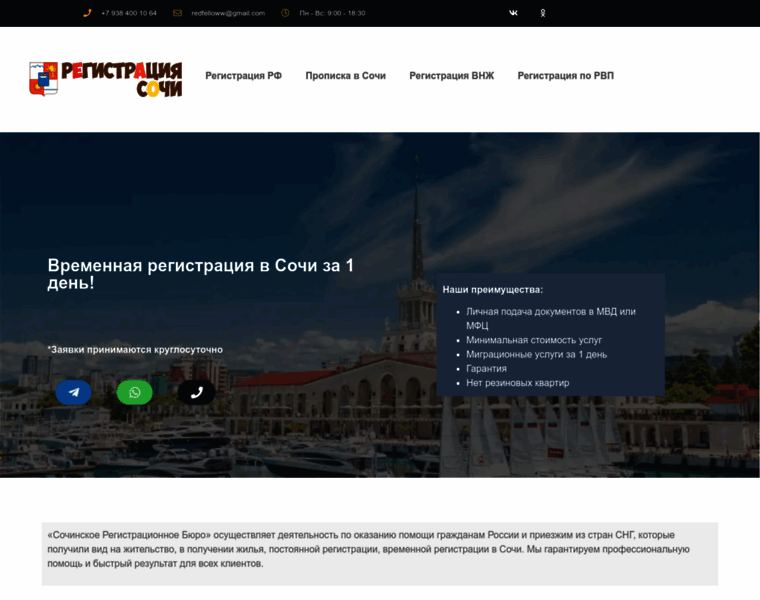Image resolution: width=760 pixels, height=600 pixels.
Task: Open Регистрация по РВП menu link
Action: click(x=565, y=76)
